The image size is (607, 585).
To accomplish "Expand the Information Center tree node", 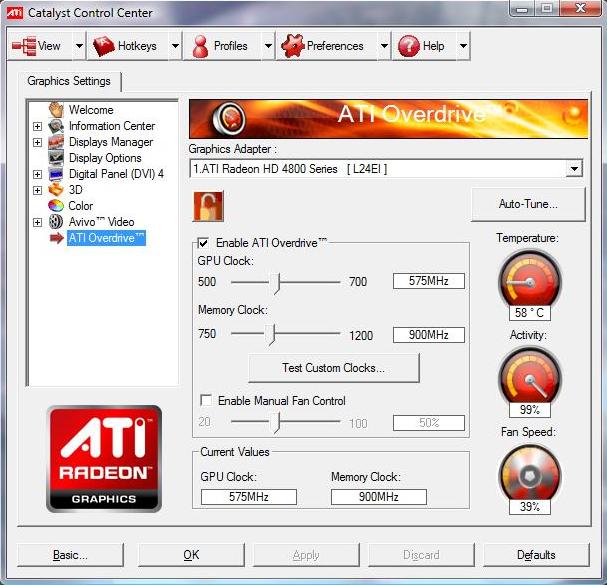I will 38,126.
